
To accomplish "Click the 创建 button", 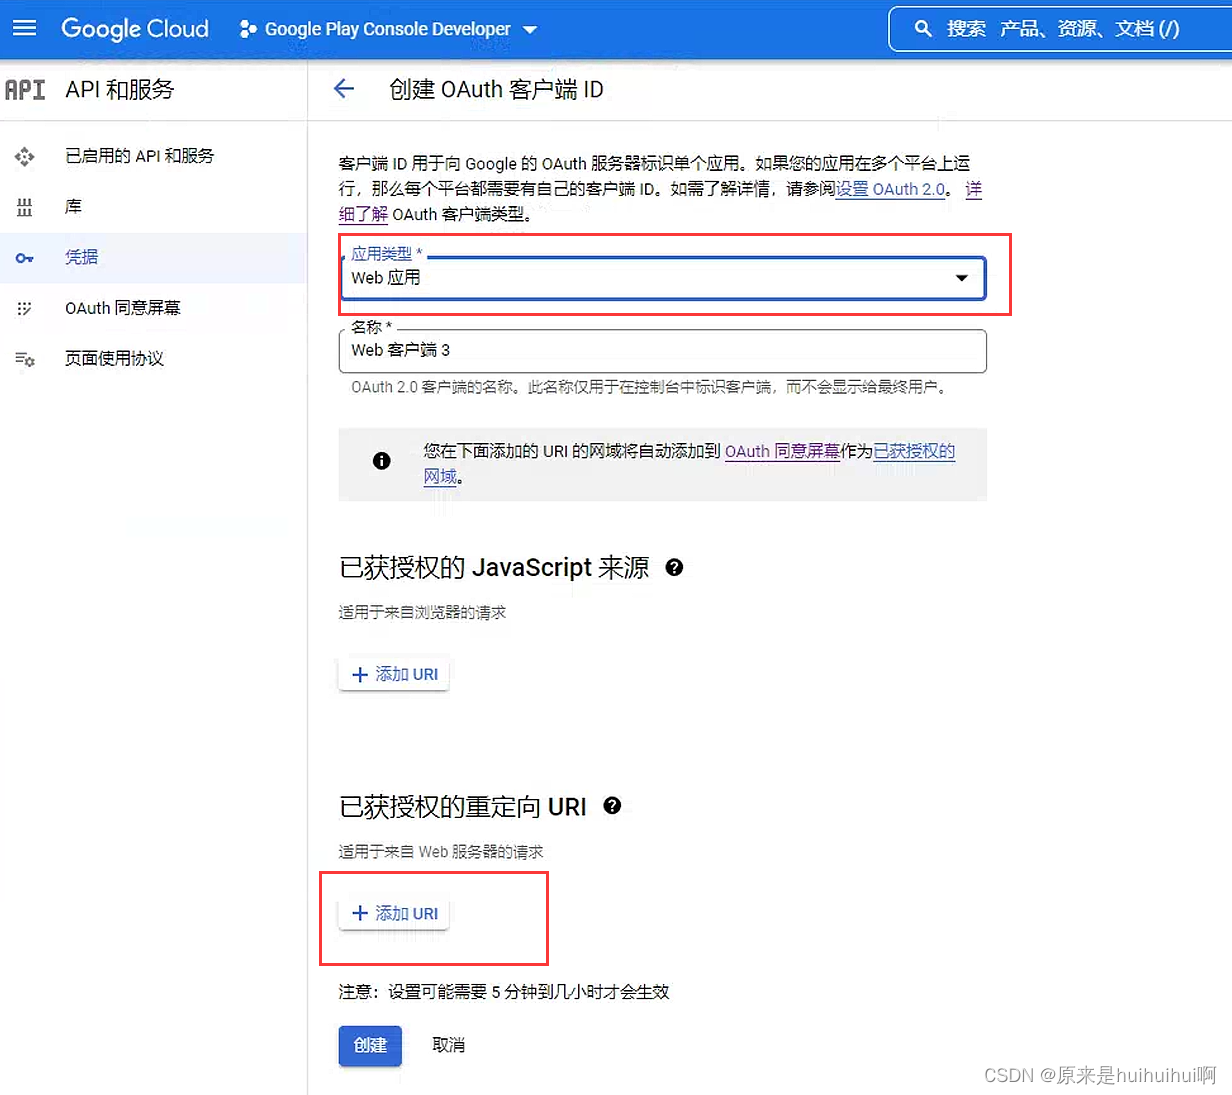I will click(x=370, y=1045).
